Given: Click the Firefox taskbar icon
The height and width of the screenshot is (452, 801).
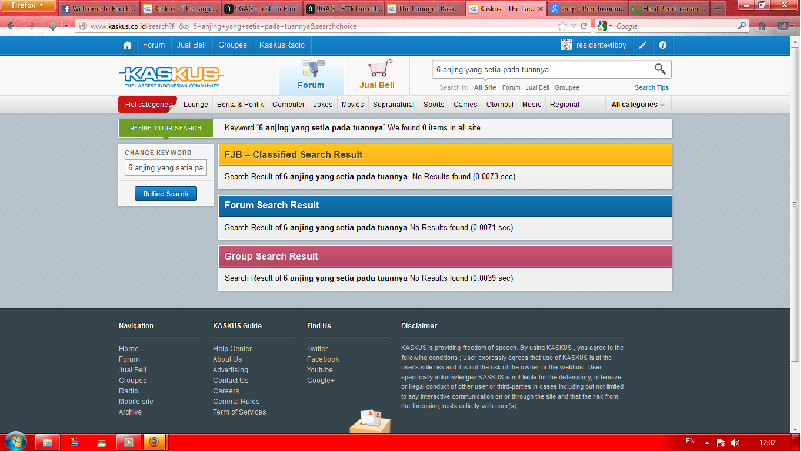Looking at the screenshot, I should tap(154, 442).
